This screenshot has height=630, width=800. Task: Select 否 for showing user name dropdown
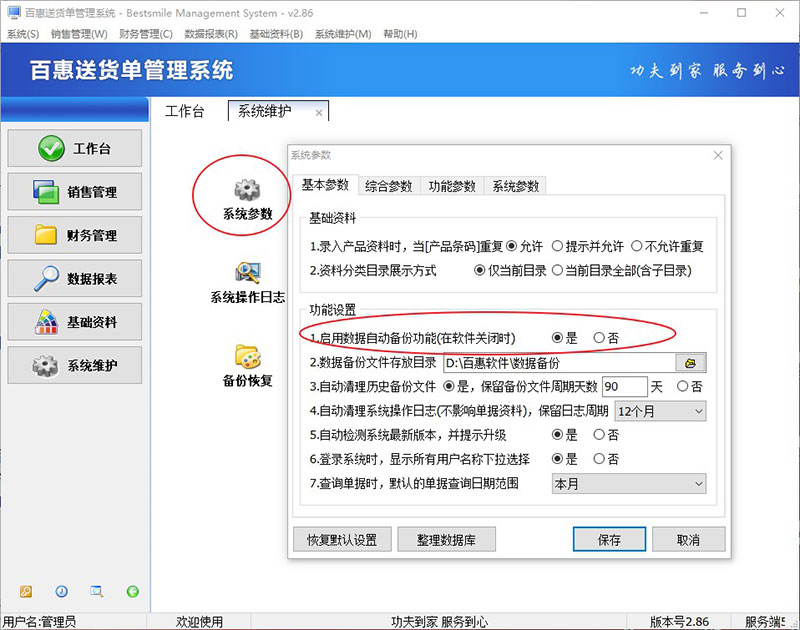tap(606, 459)
